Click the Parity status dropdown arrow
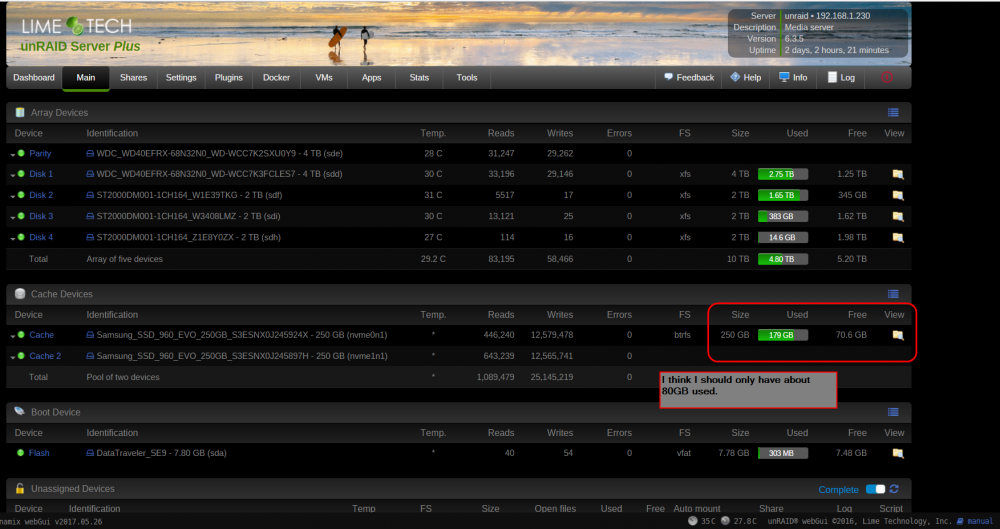 tap(13, 154)
